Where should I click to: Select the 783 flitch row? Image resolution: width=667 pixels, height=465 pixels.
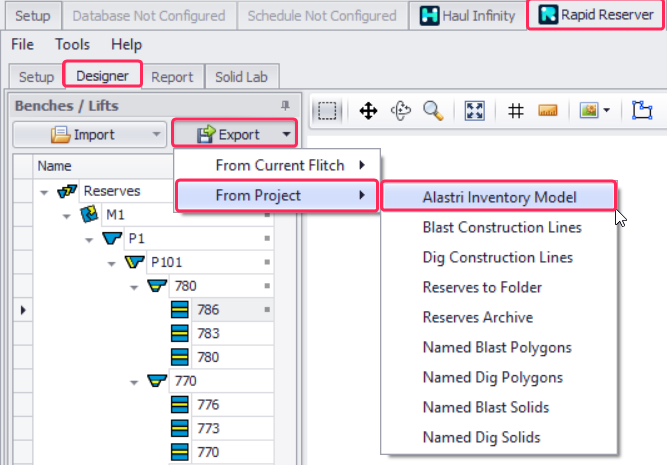(232, 334)
